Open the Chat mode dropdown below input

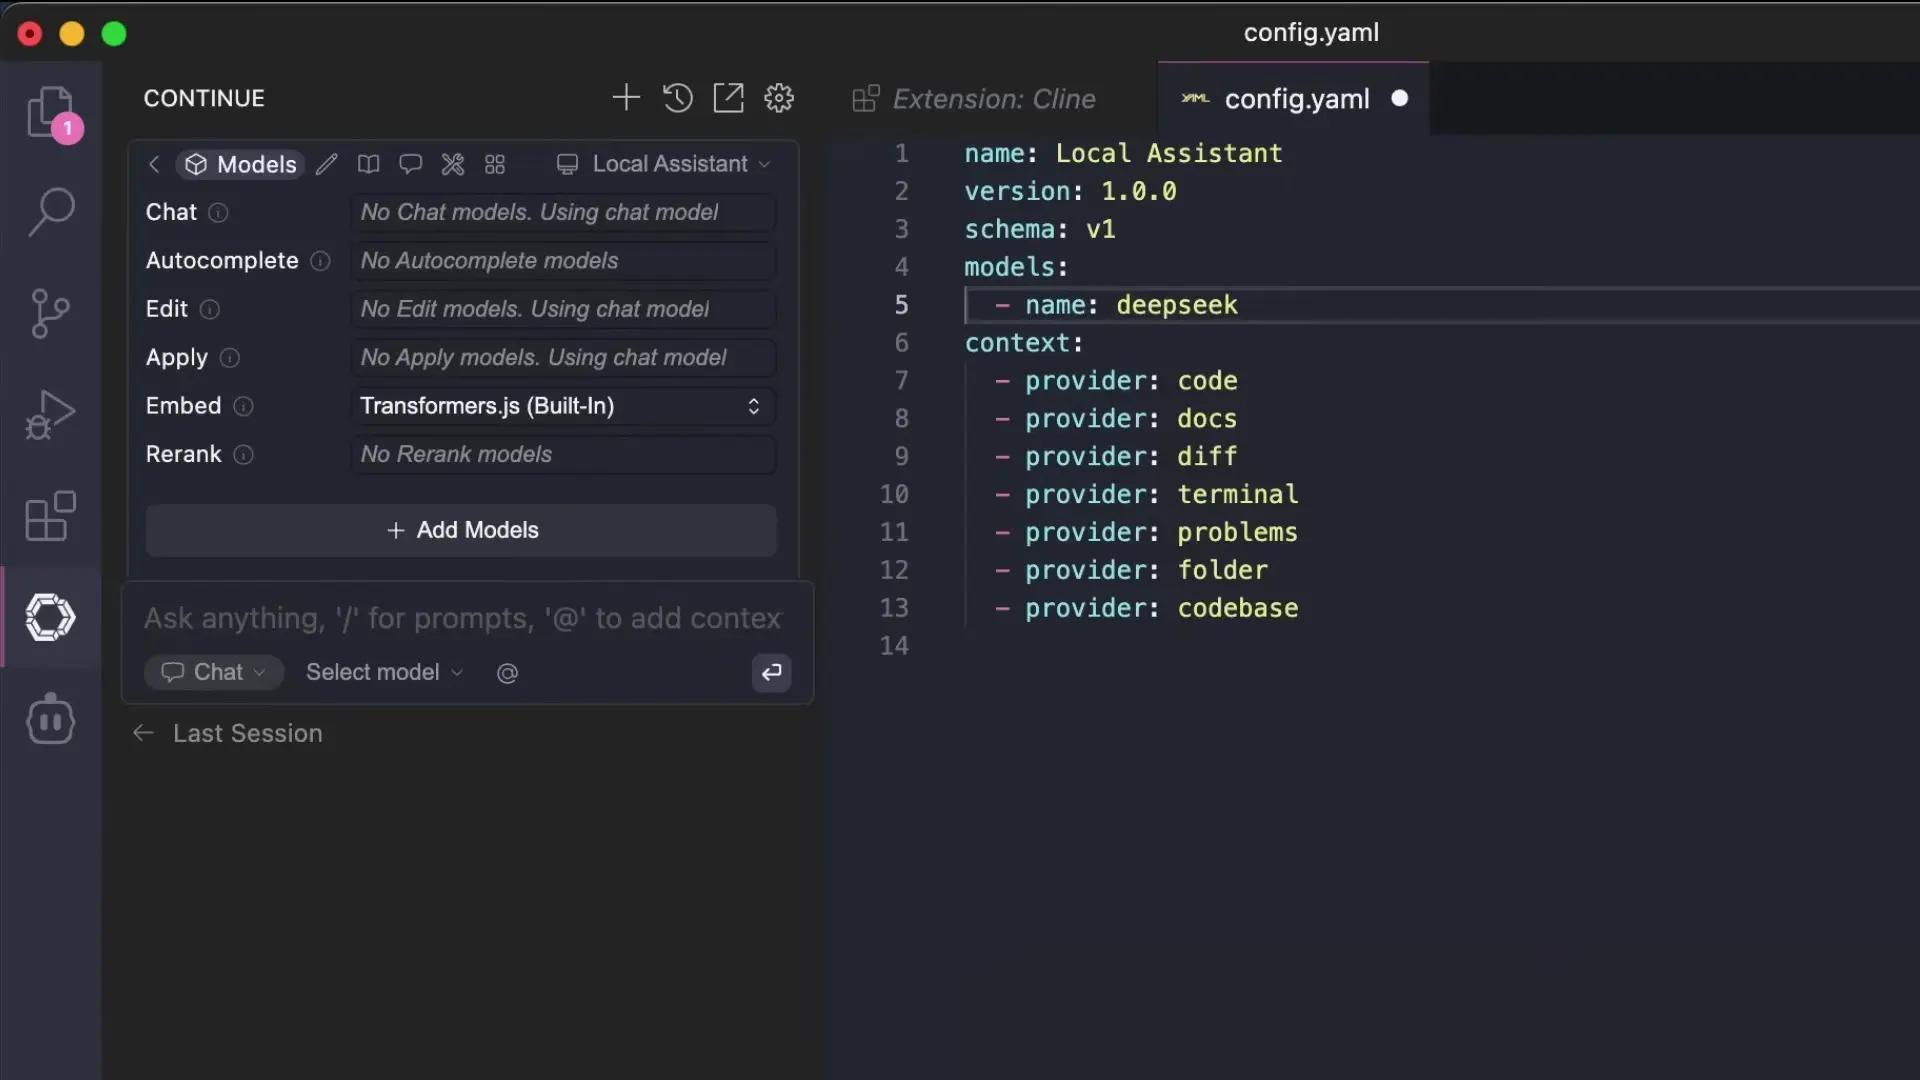tap(214, 672)
